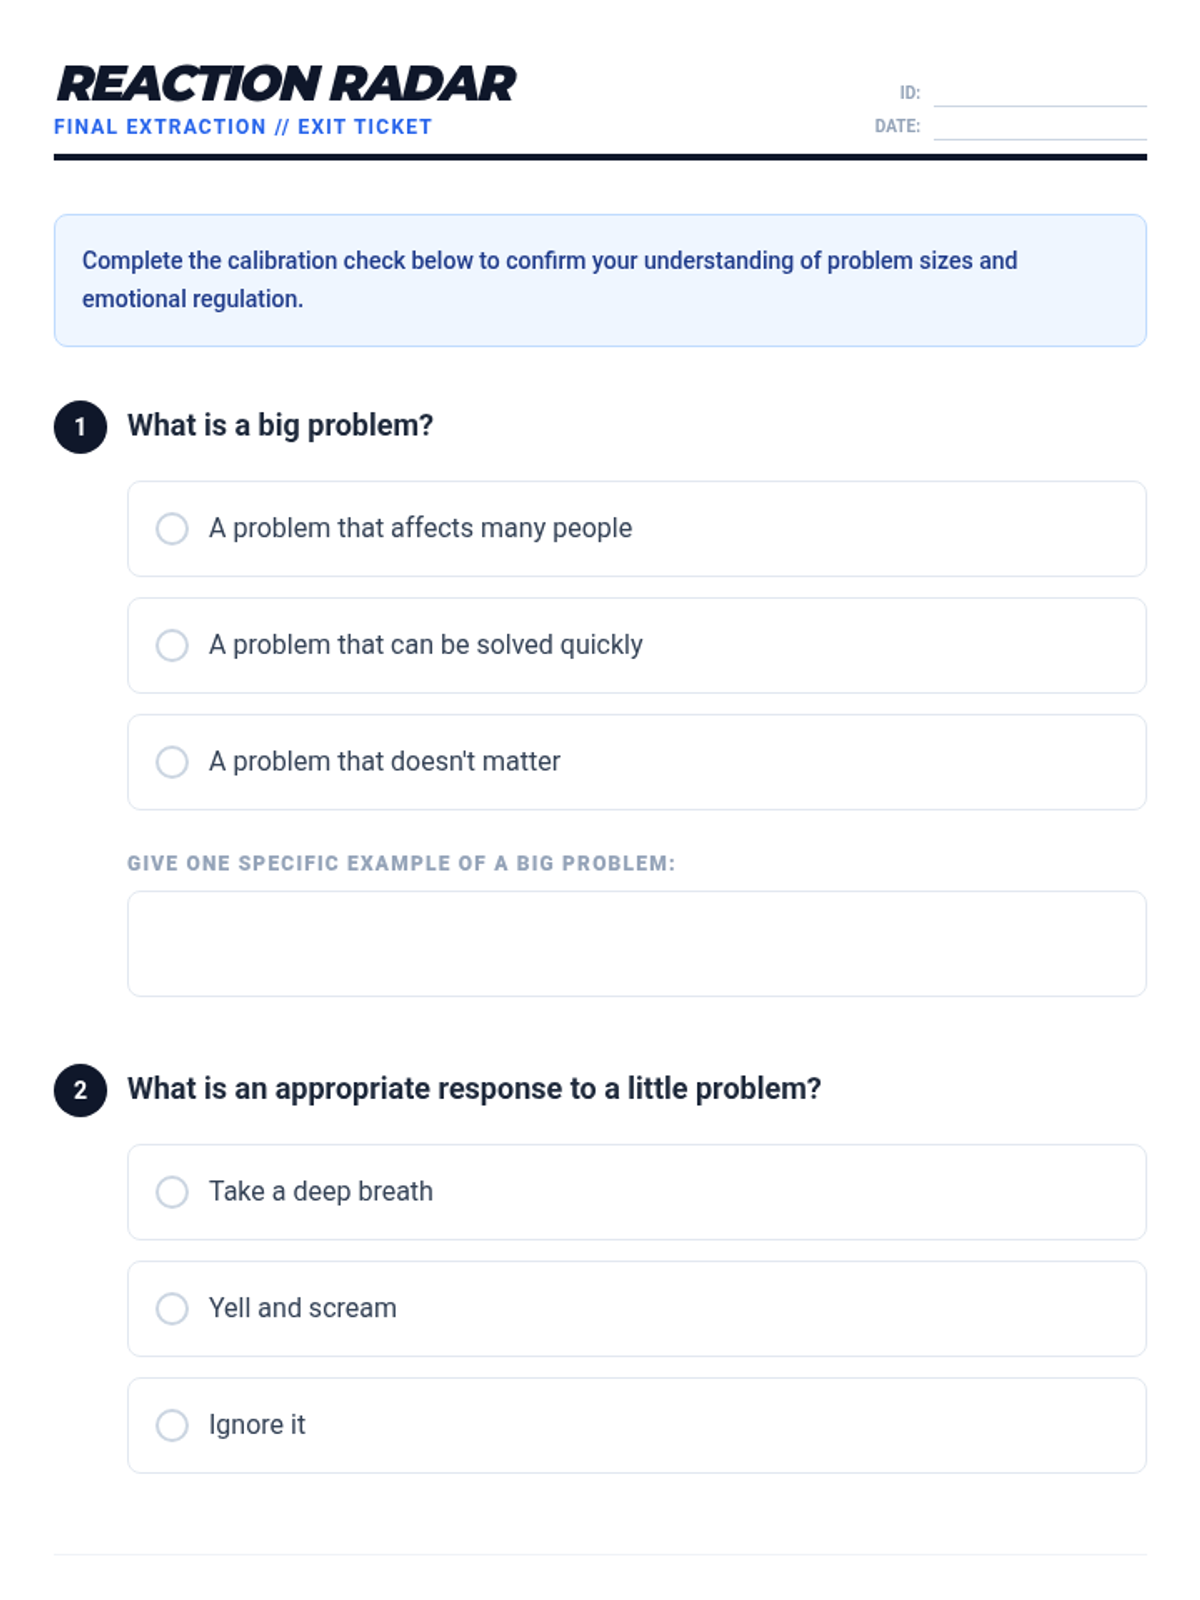The height and width of the screenshot is (1600, 1200).
Task: Choose 'A problem that can be solved quickly'
Action: (x=172, y=646)
